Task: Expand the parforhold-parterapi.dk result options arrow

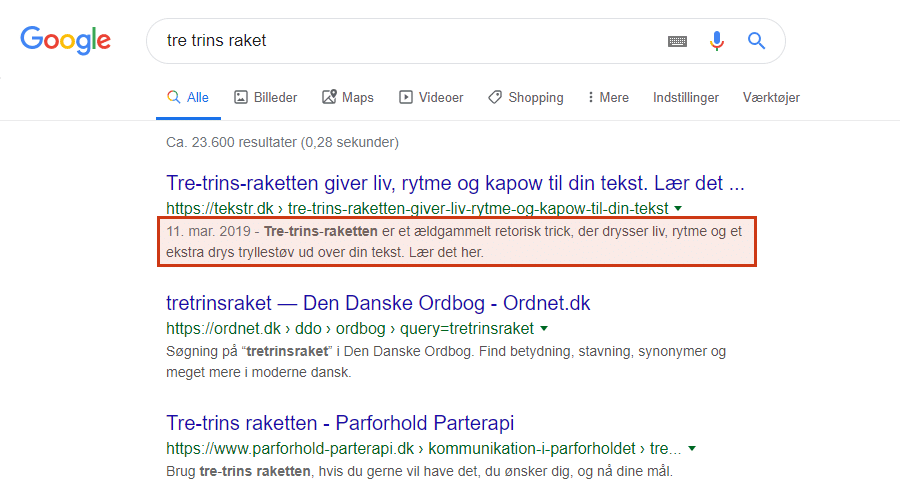Action: tap(692, 448)
